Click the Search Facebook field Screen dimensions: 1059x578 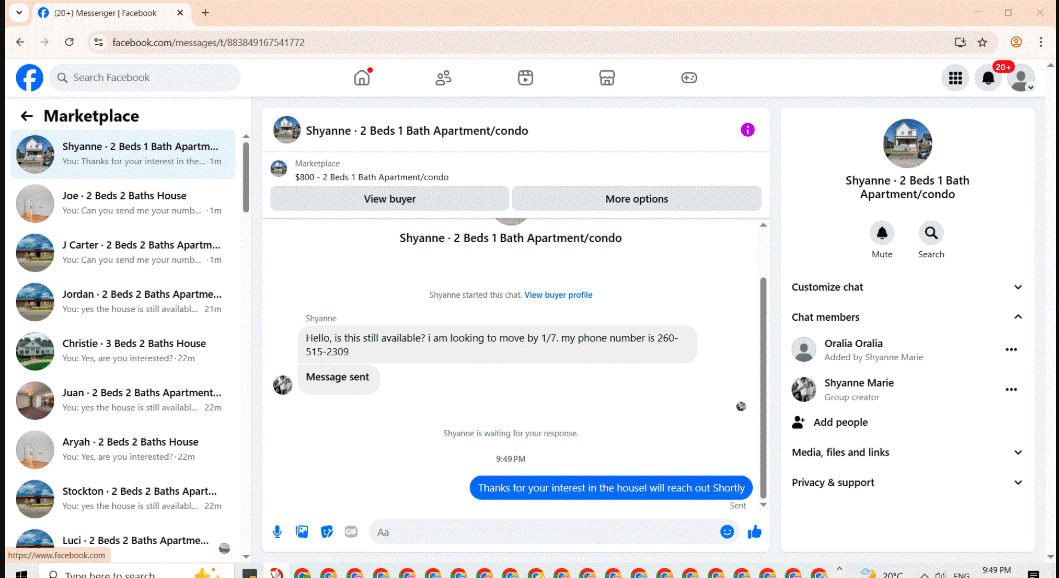(x=145, y=78)
